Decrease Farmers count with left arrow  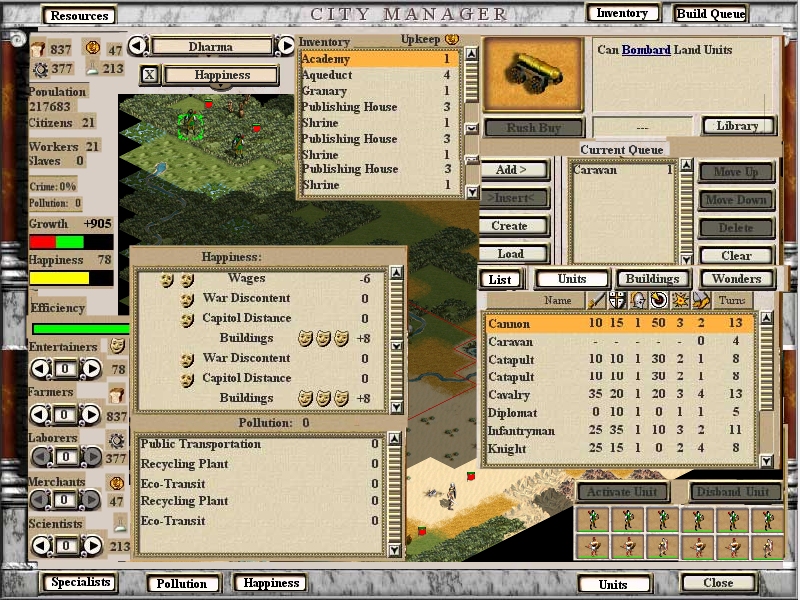pos(41,414)
